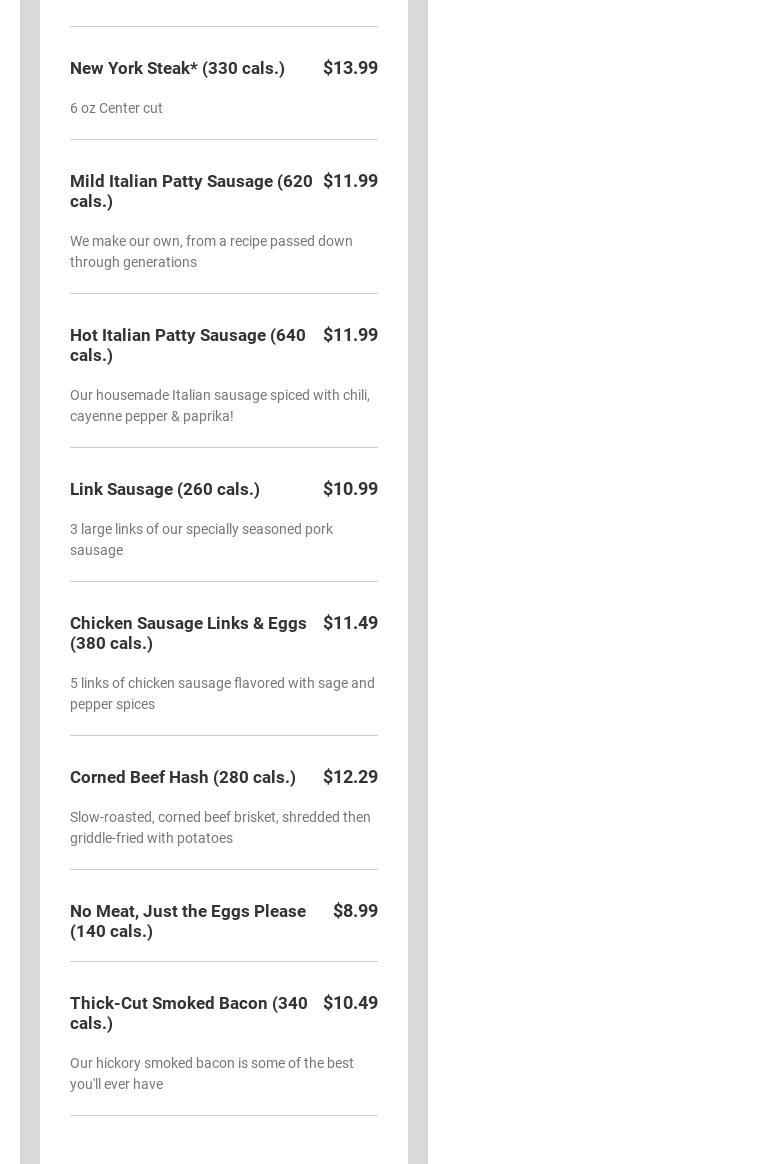Click the $8.99 eggs-only price
This screenshot has height=1164, width=770.
pyautogui.click(x=355, y=911)
